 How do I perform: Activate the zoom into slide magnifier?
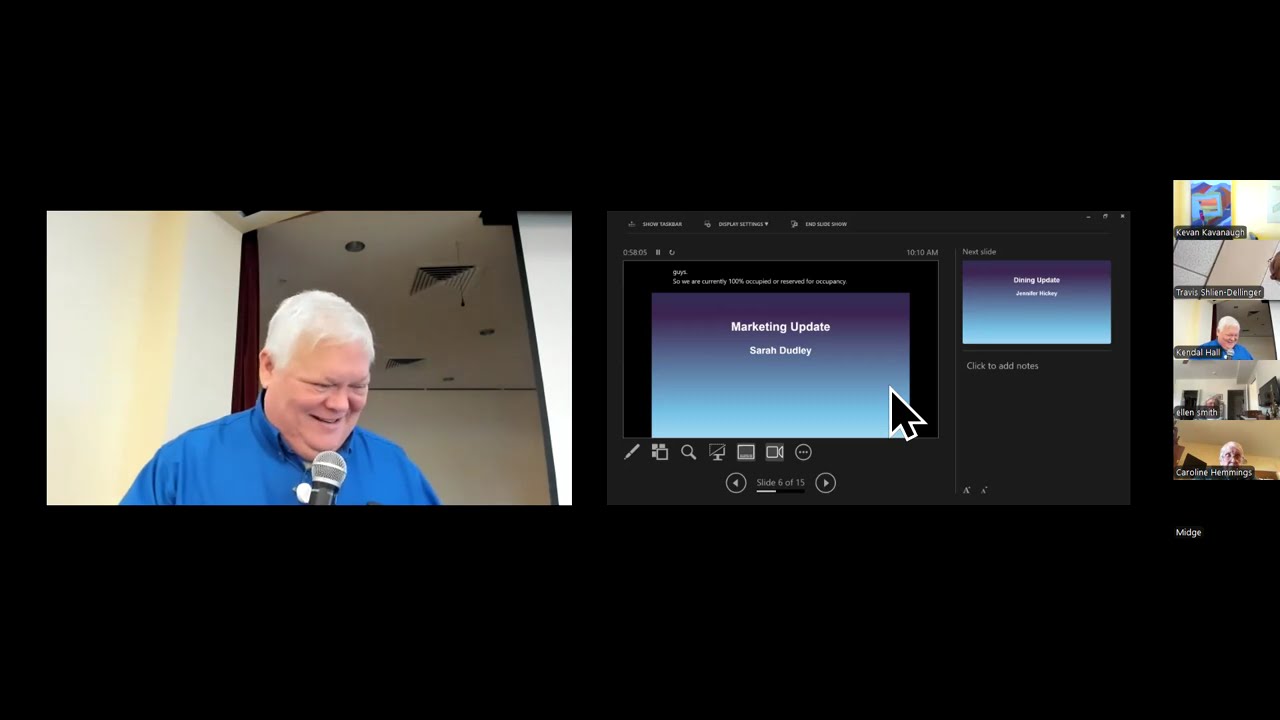(x=688, y=452)
